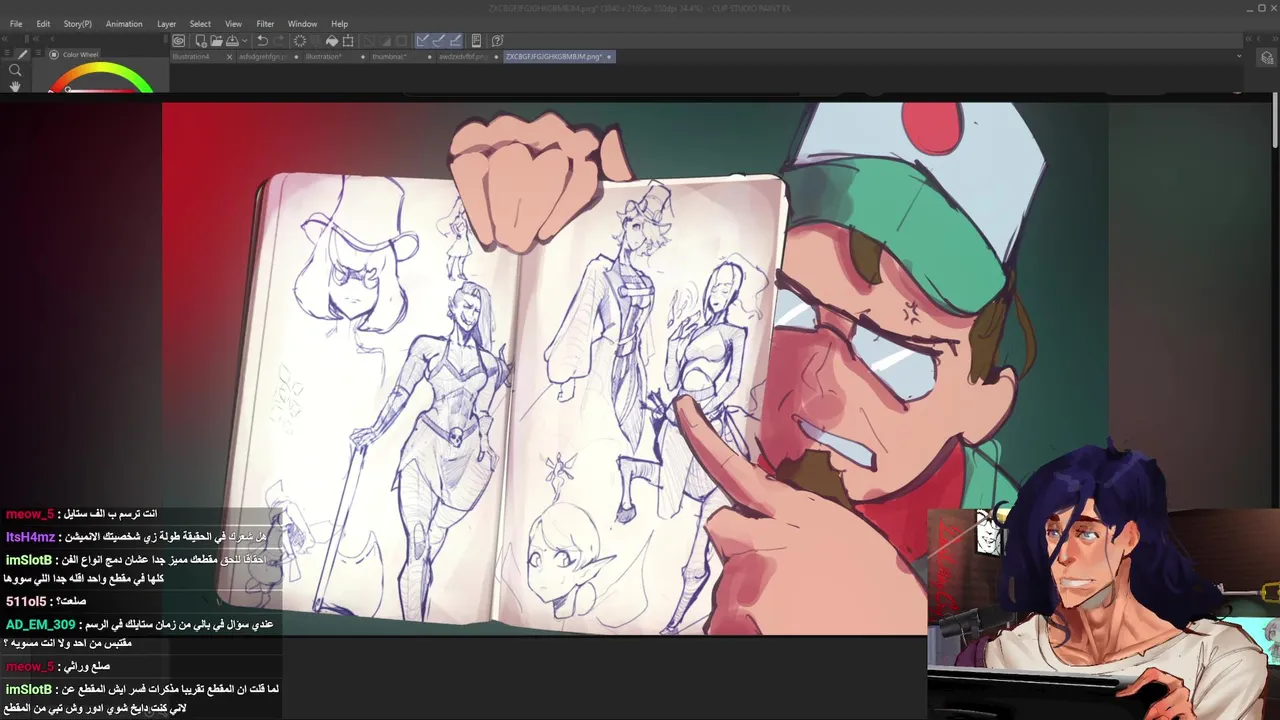The height and width of the screenshot is (720, 1280).
Task: Expand the dropdown arrow beside Save icon
Action: [245, 41]
